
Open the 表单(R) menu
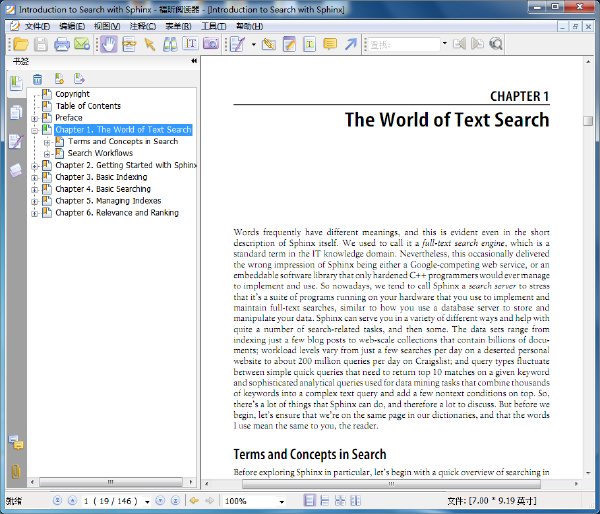pyautogui.click(x=178, y=26)
